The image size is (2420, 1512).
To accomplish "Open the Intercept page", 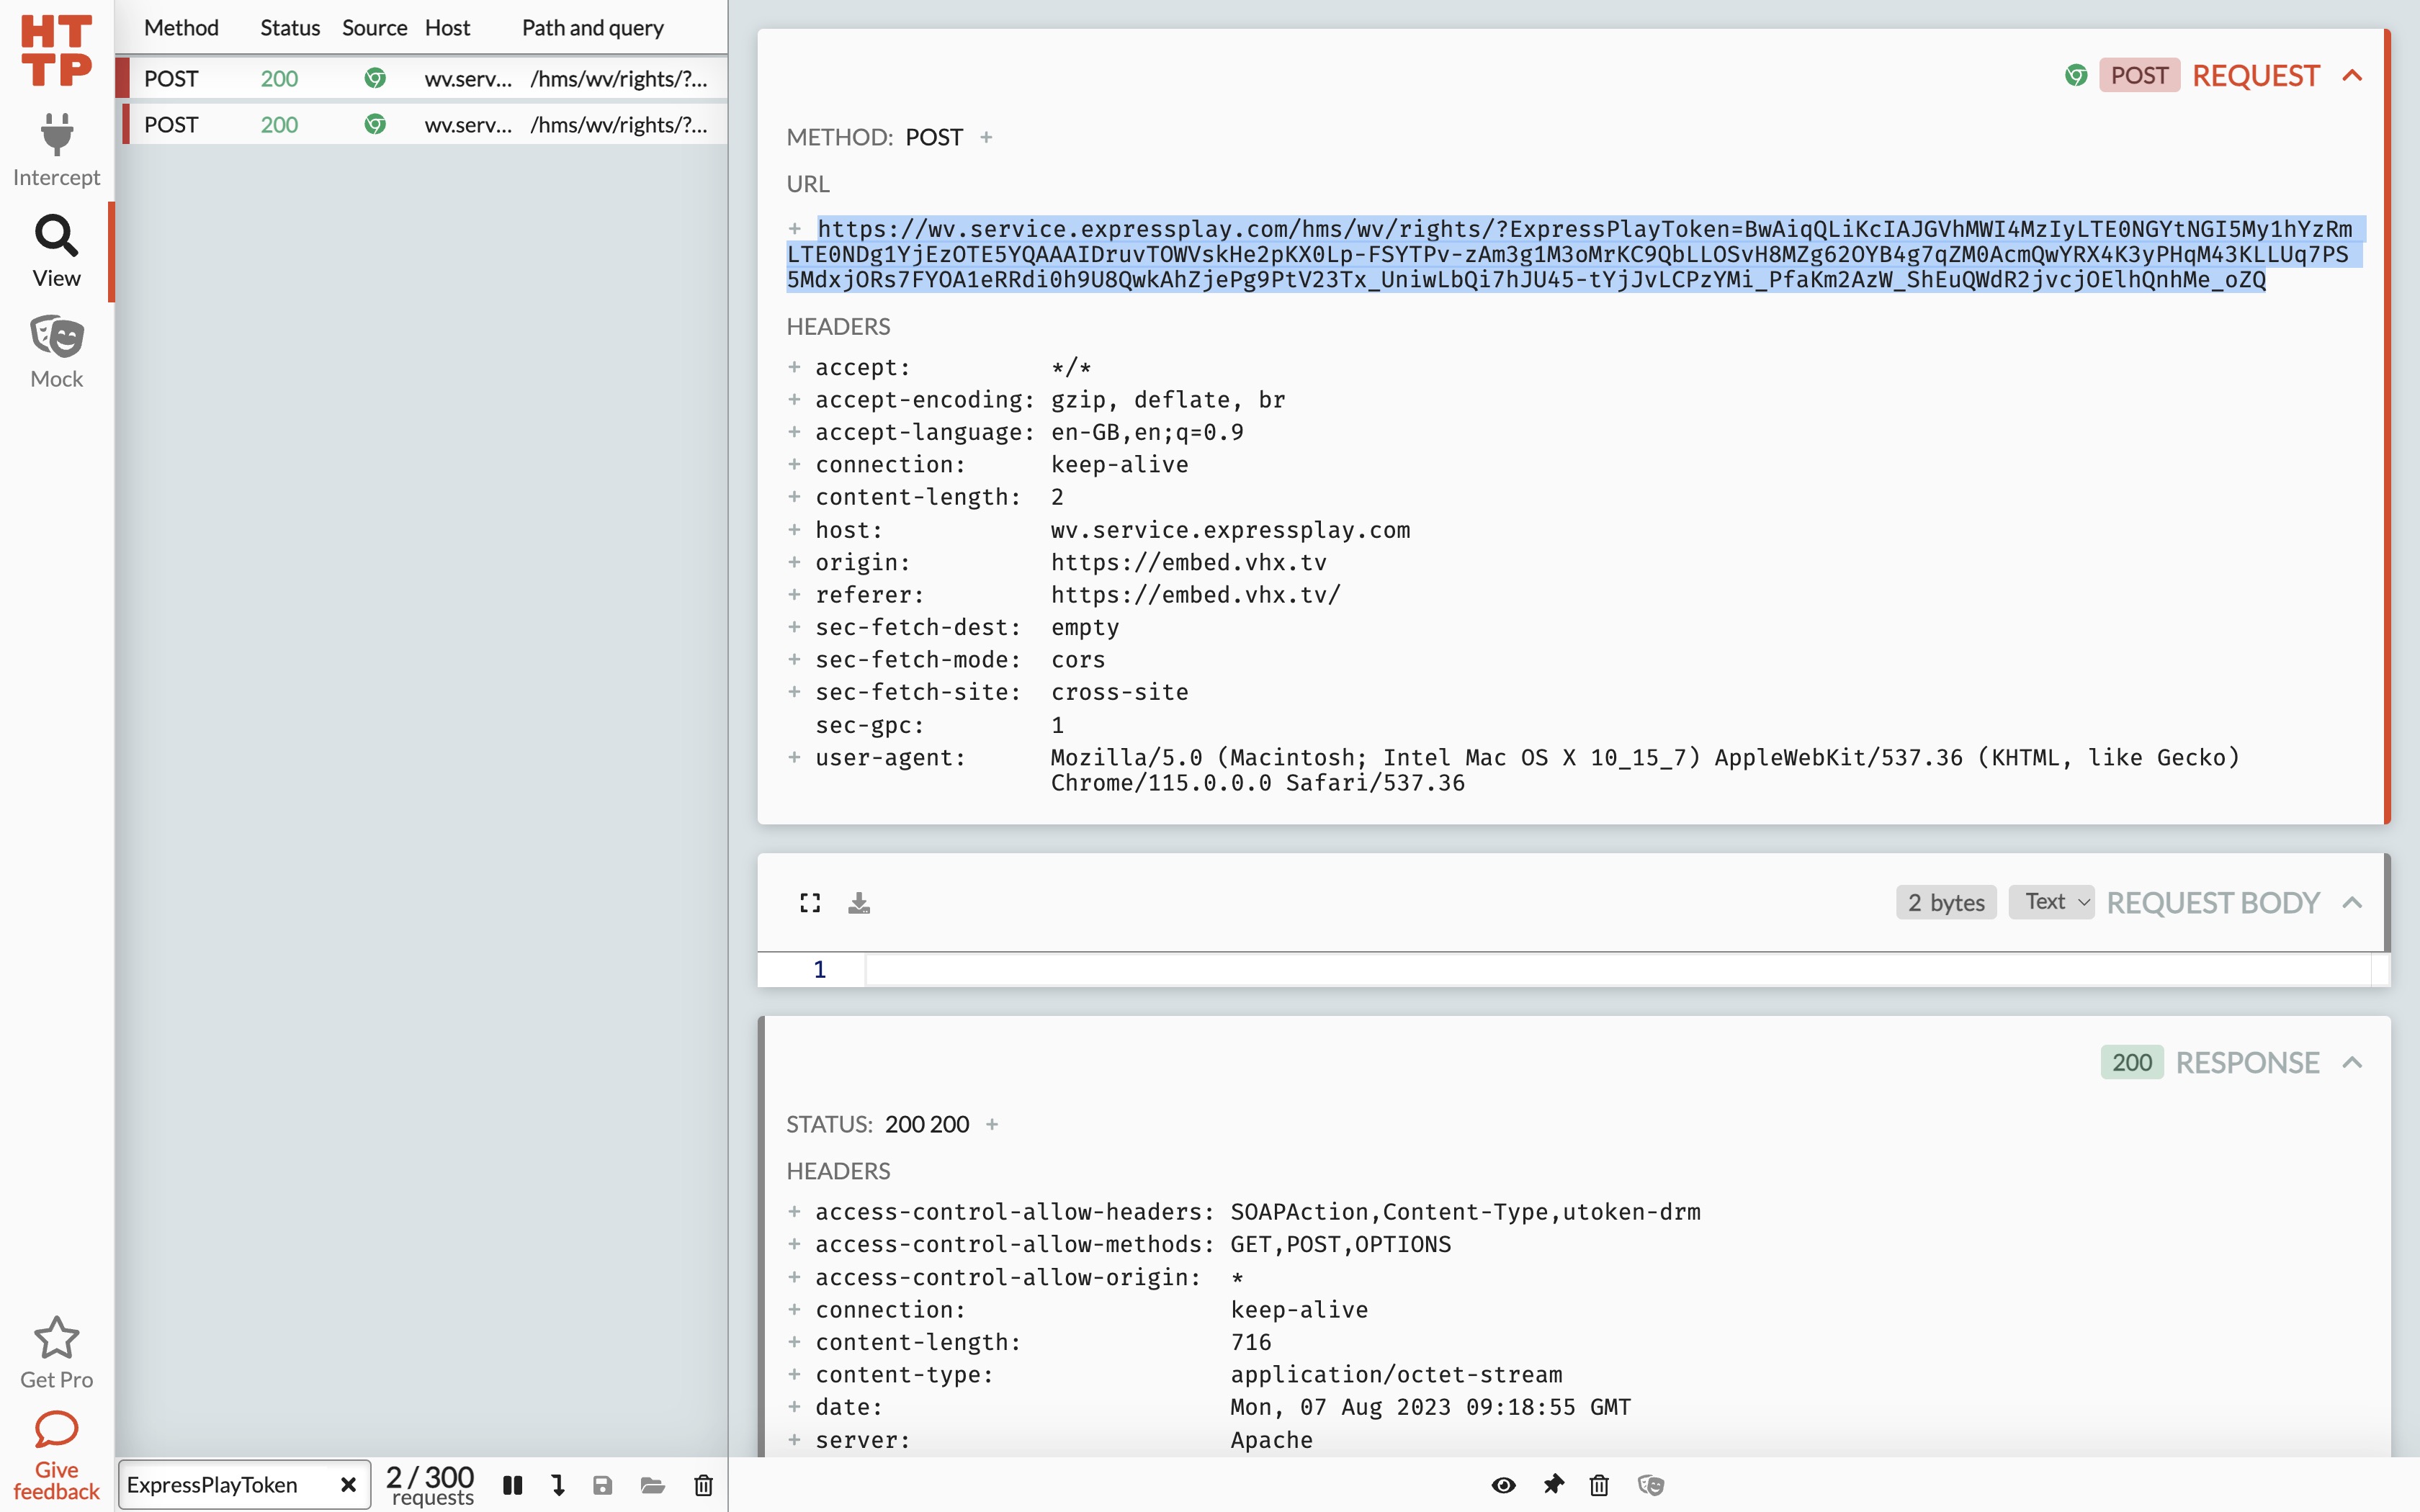I will point(56,150).
